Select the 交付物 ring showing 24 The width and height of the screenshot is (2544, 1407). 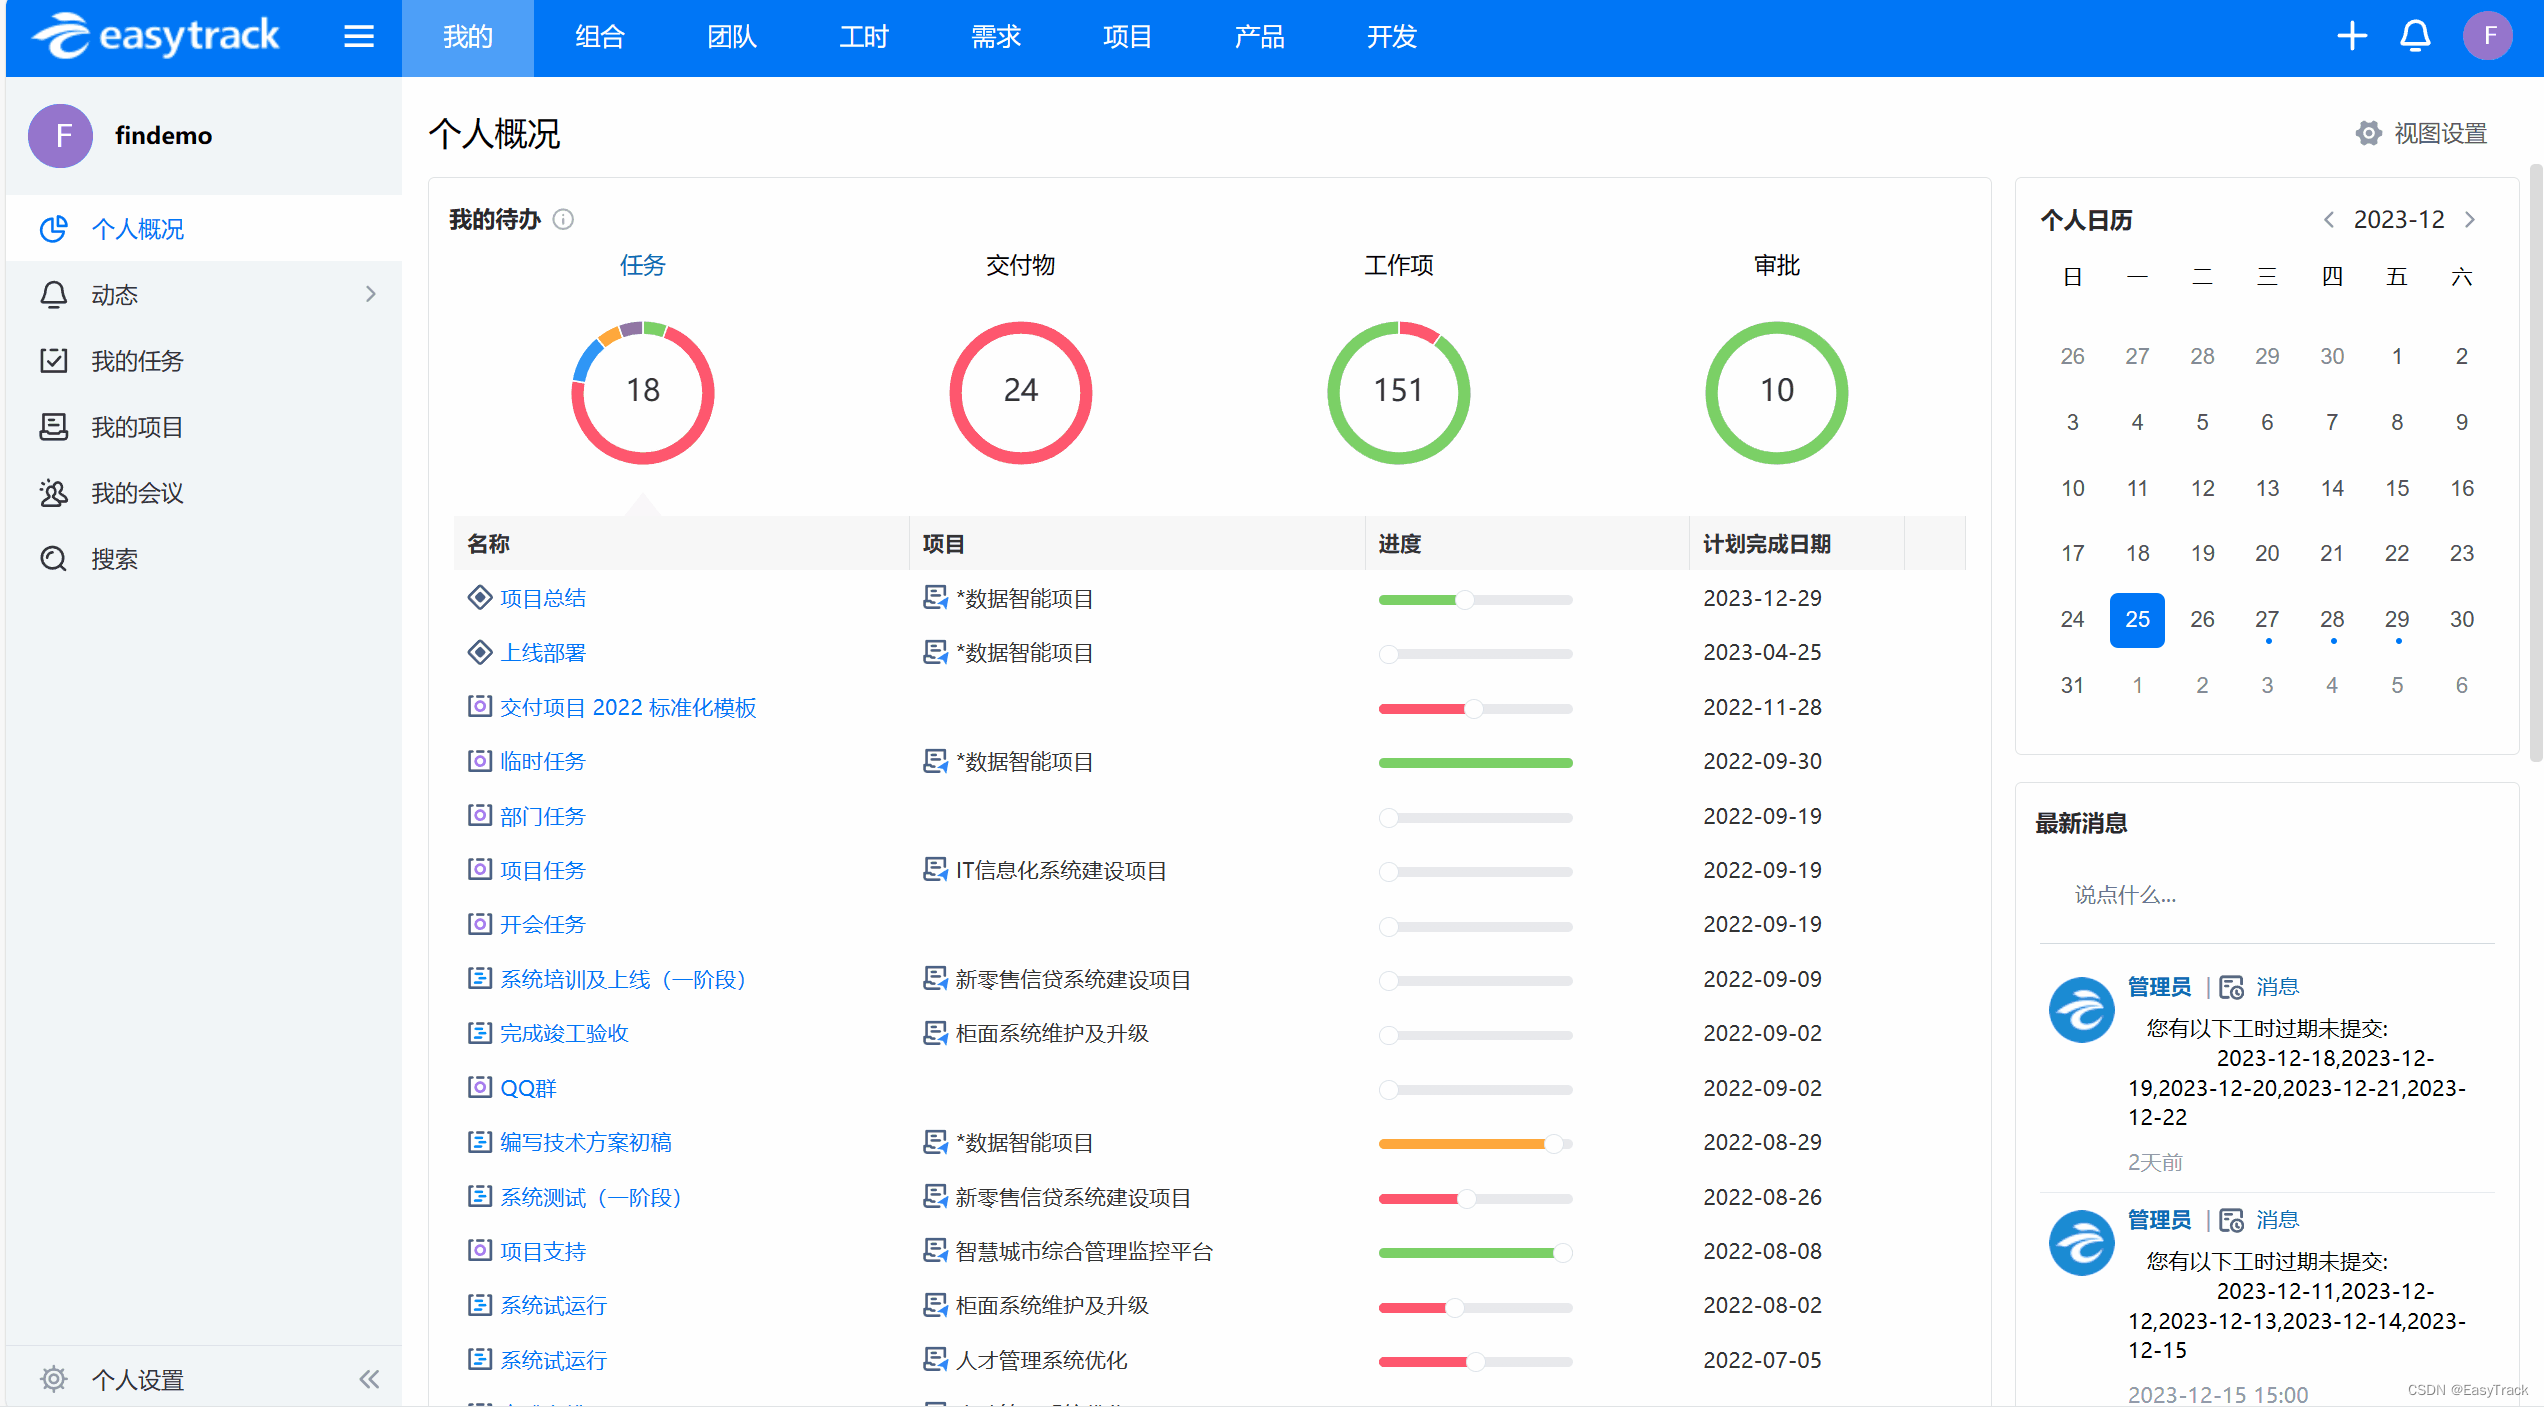point(1020,391)
